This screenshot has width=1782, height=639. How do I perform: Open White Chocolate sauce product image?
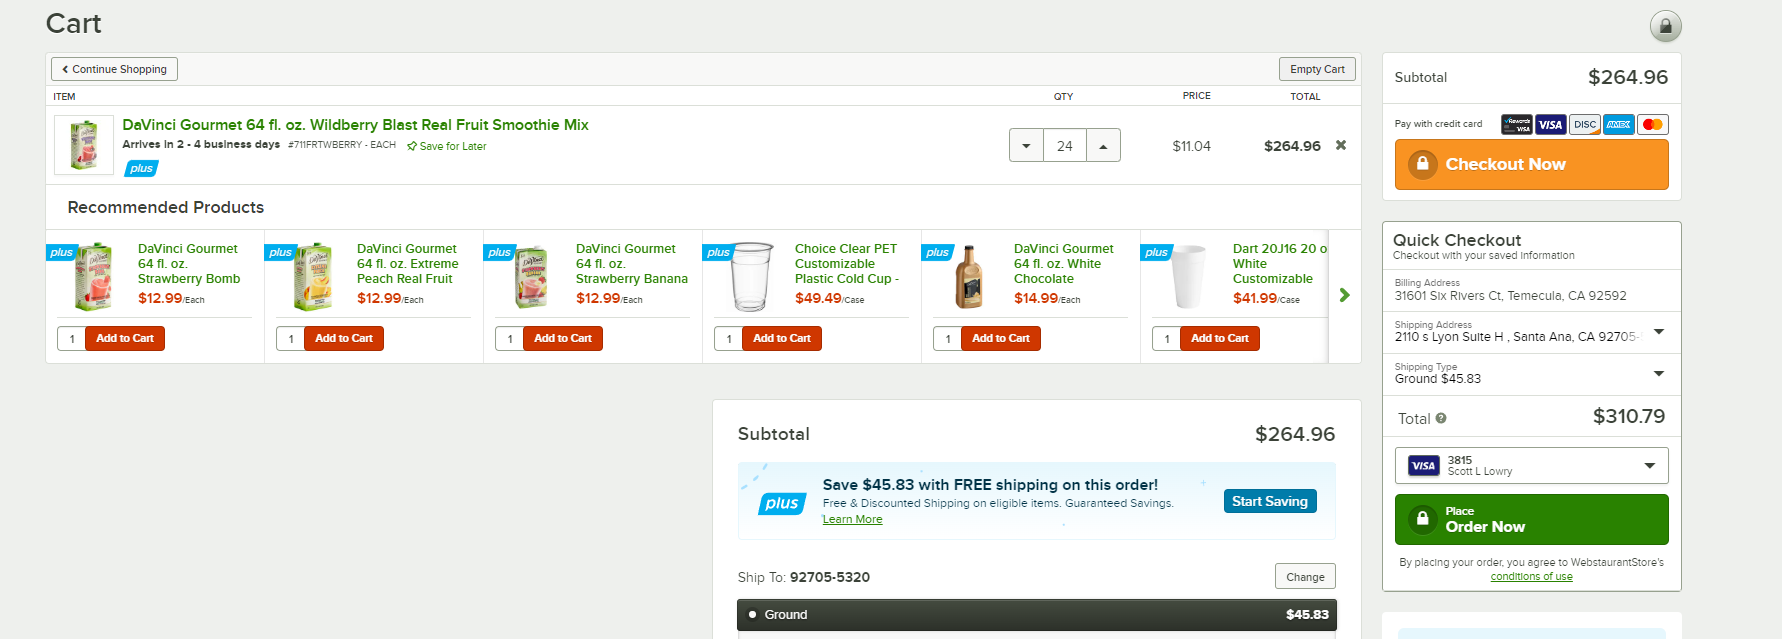coord(969,276)
